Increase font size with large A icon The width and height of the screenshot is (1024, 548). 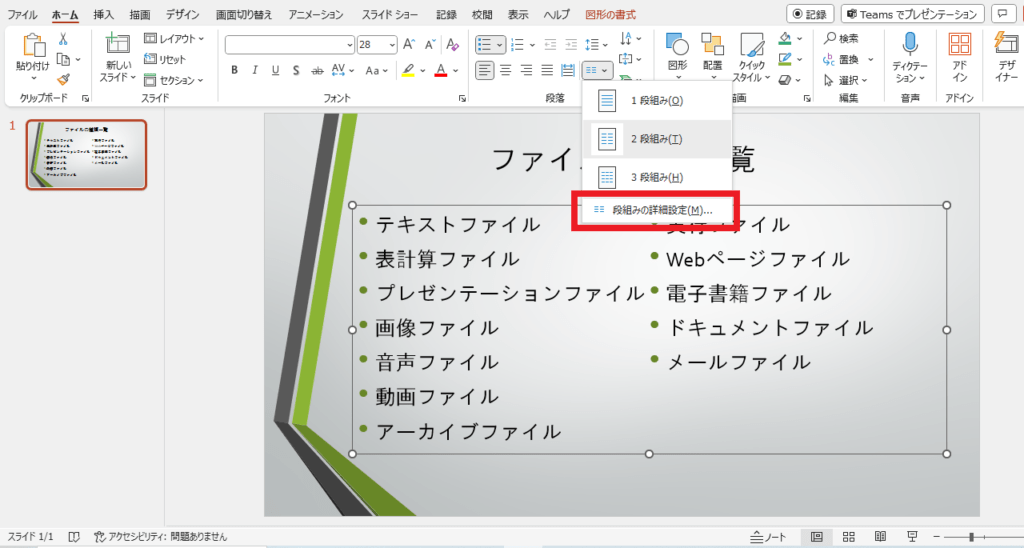pos(409,44)
